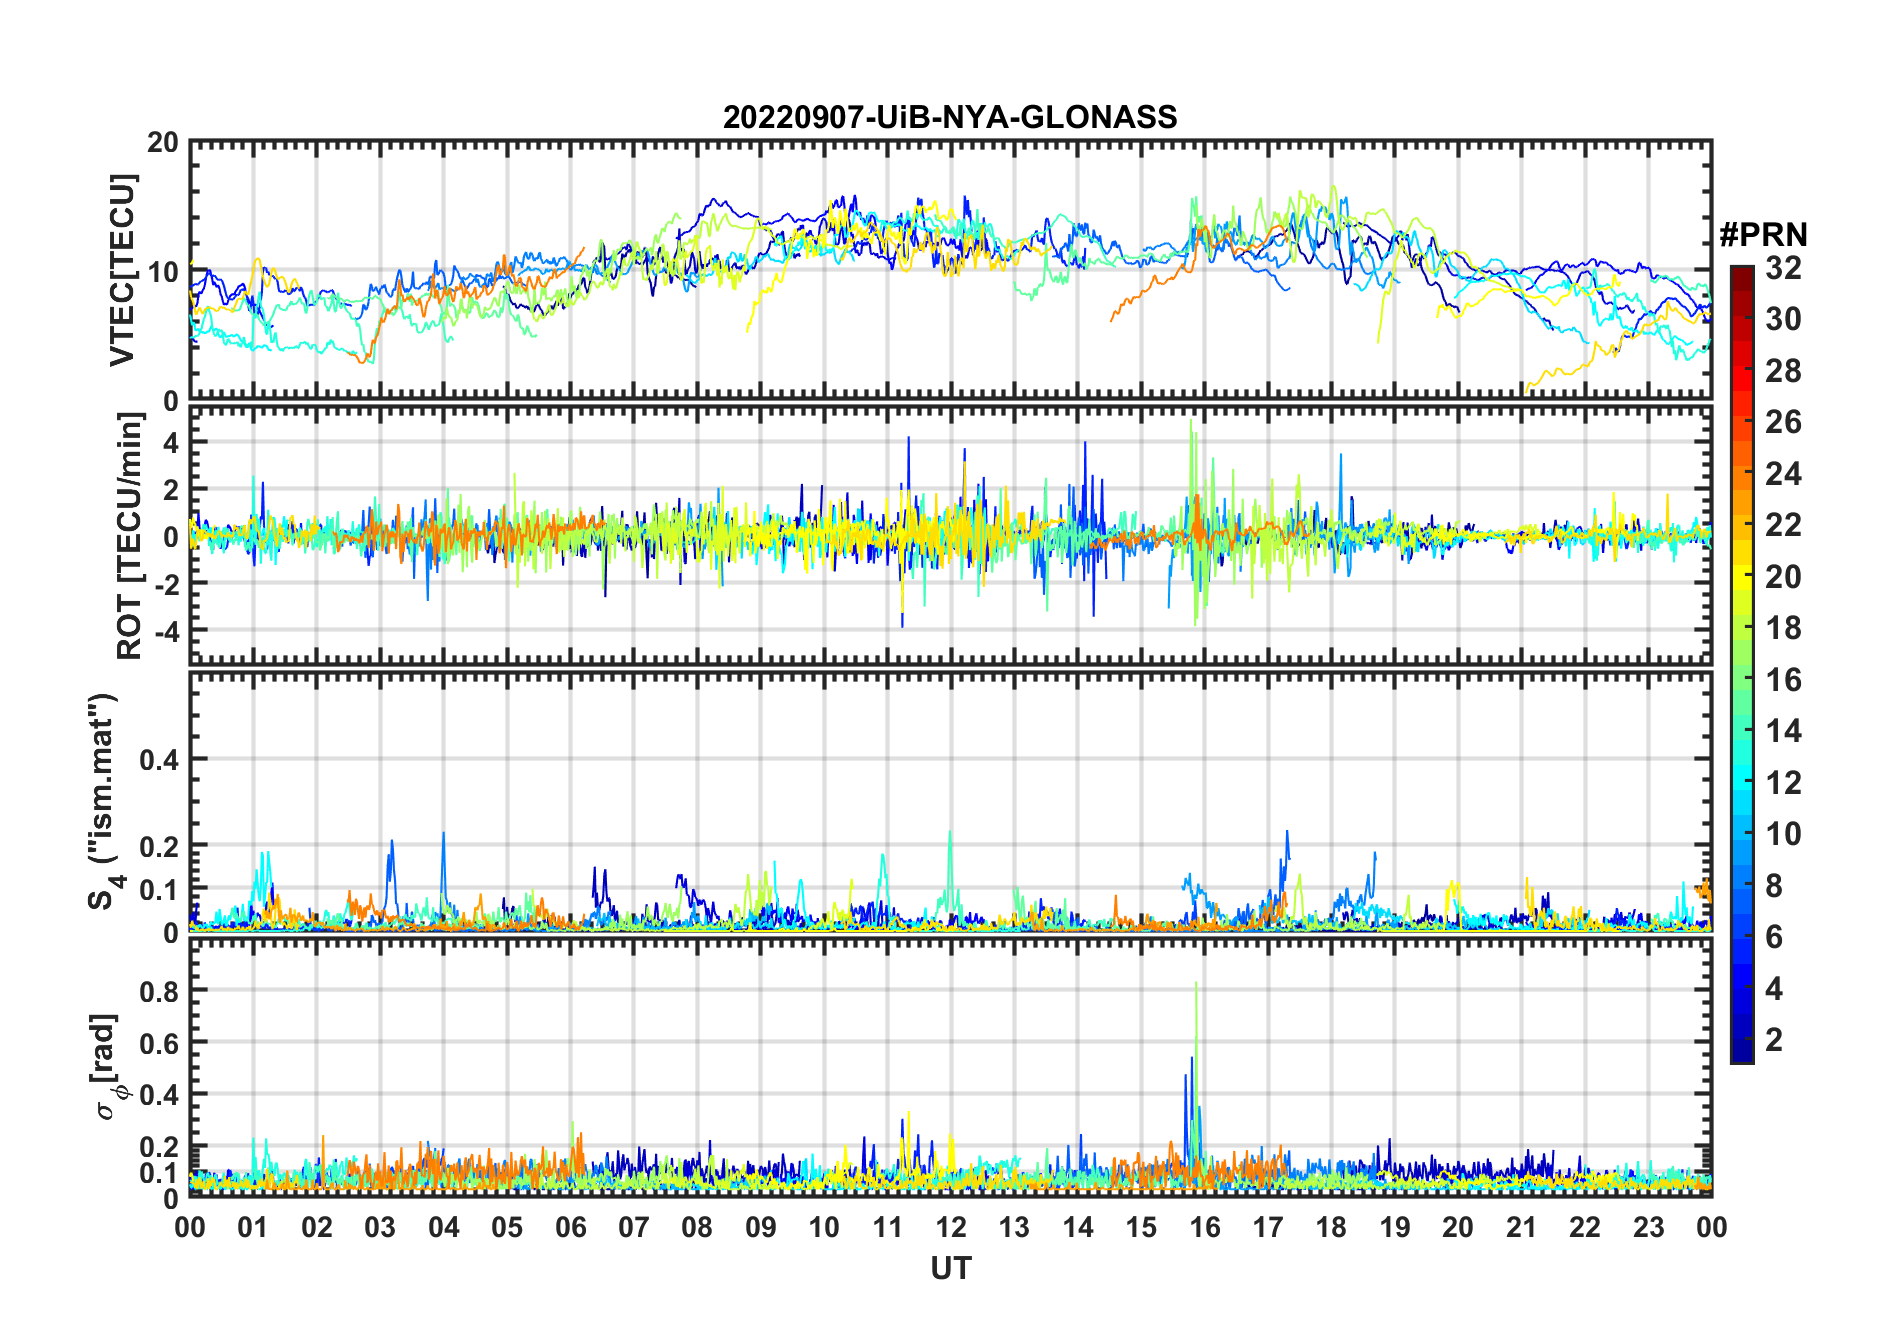The height and width of the screenshot is (1330, 1902).
Task: Click the ROT [TECU/min] y-axis label
Action: pos(130,535)
